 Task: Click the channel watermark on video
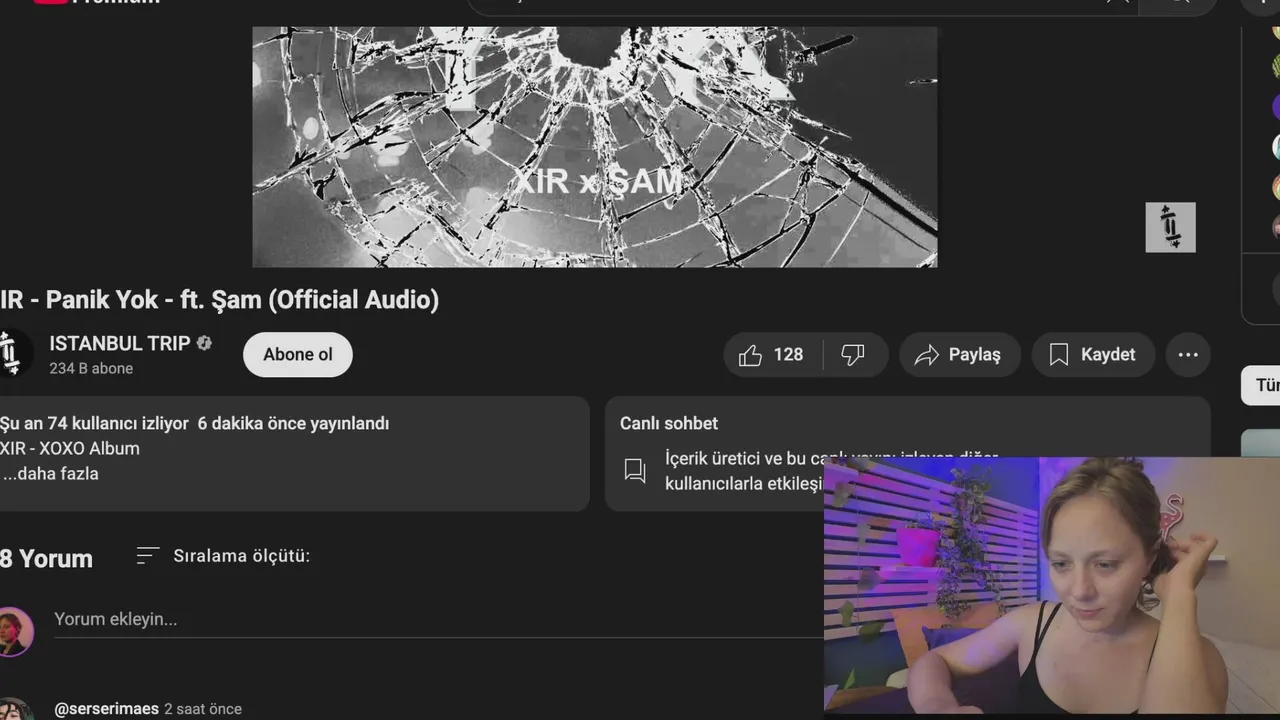click(x=1170, y=227)
